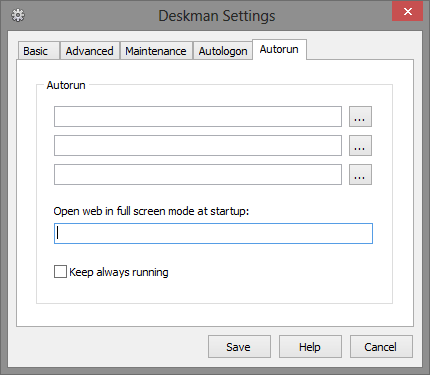Browse for the second autorun program
Screen dimensions: 430x375
point(360,145)
